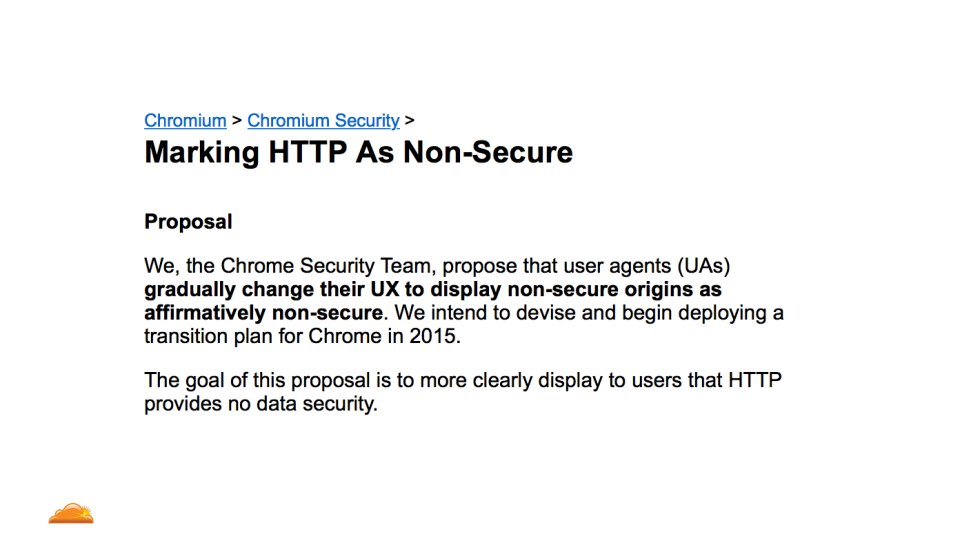Open the Chromium breadcrumb link

pos(185,121)
